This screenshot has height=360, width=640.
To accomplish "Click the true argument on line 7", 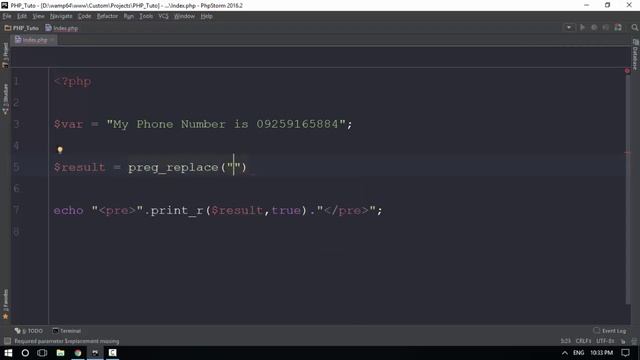I will tap(286, 211).
